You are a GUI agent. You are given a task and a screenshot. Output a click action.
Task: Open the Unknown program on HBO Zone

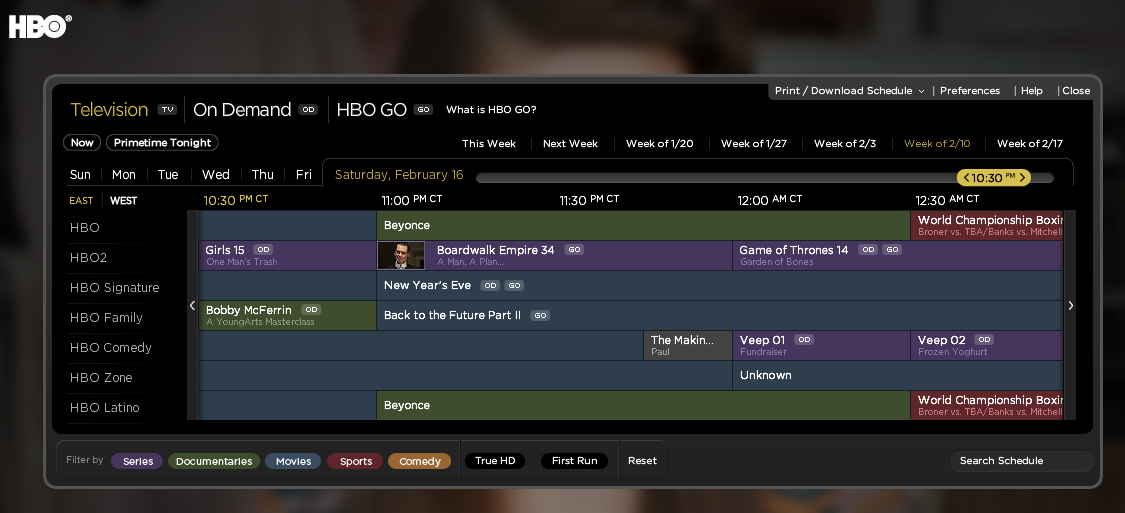(898, 375)
